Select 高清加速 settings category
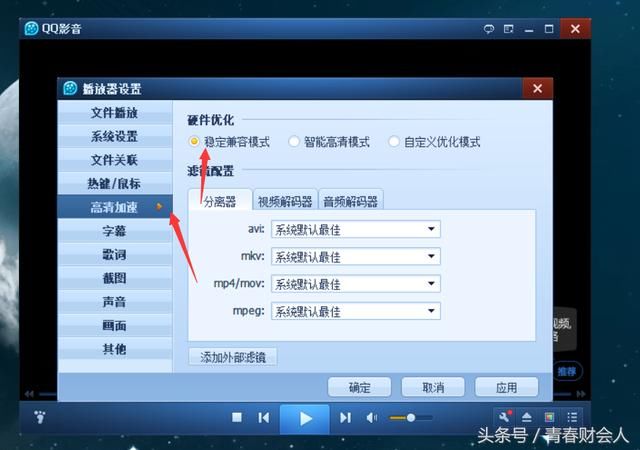Screen dimensions: 640x450 coord(114,207)
